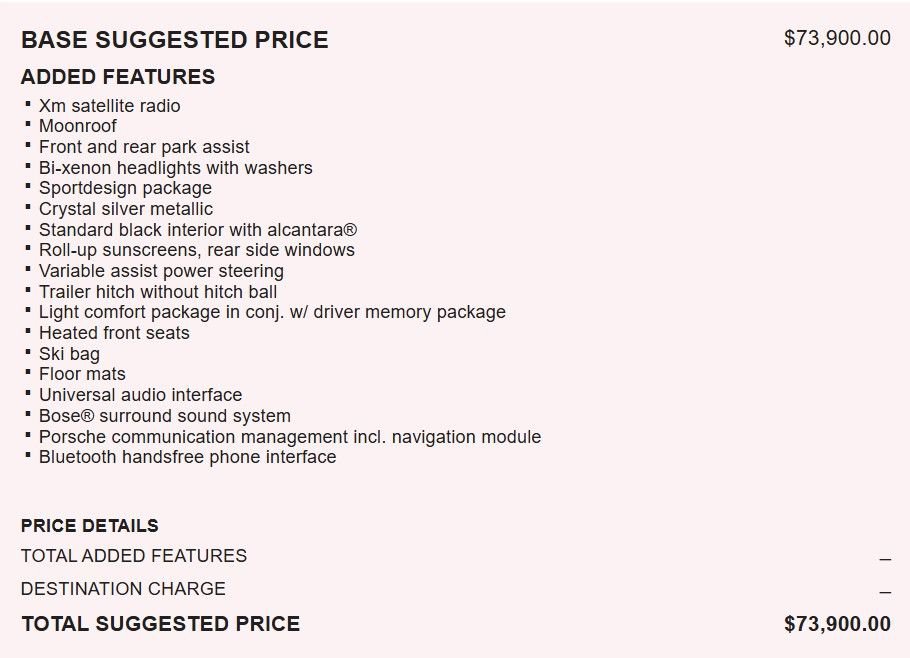Viewport: 910px width, 658px height.
Task: Select Variable assist power steering
Action: tap(161, 271)
